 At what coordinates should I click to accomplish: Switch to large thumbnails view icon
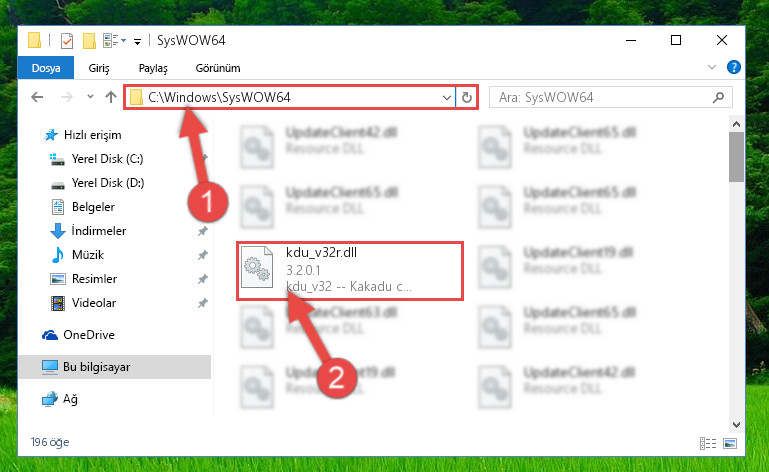tap(730, 444)
